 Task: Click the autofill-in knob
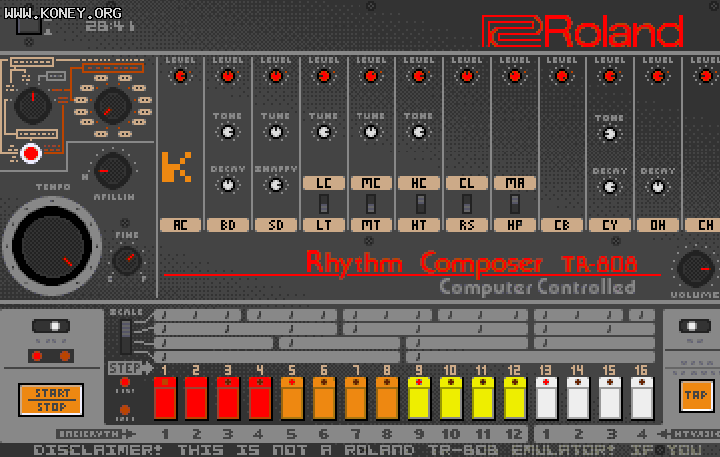(x=112, y=171)
